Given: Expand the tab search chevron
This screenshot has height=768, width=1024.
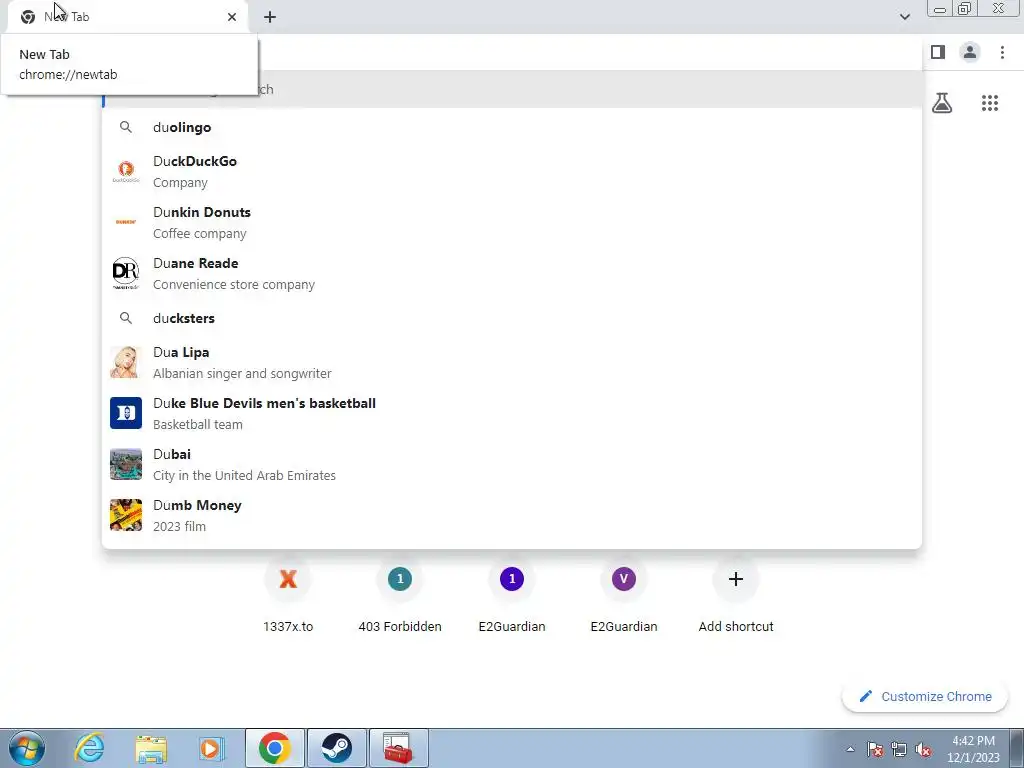Looking at the screenshot, I should click(904, 17).
